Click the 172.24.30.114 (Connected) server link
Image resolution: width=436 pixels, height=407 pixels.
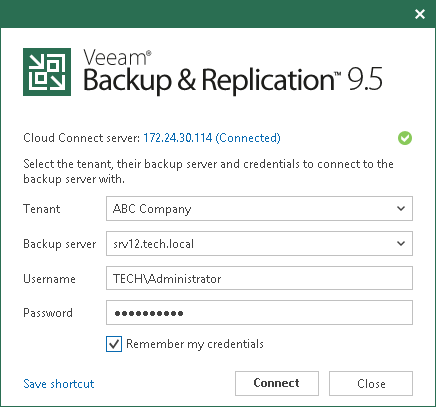212,138
